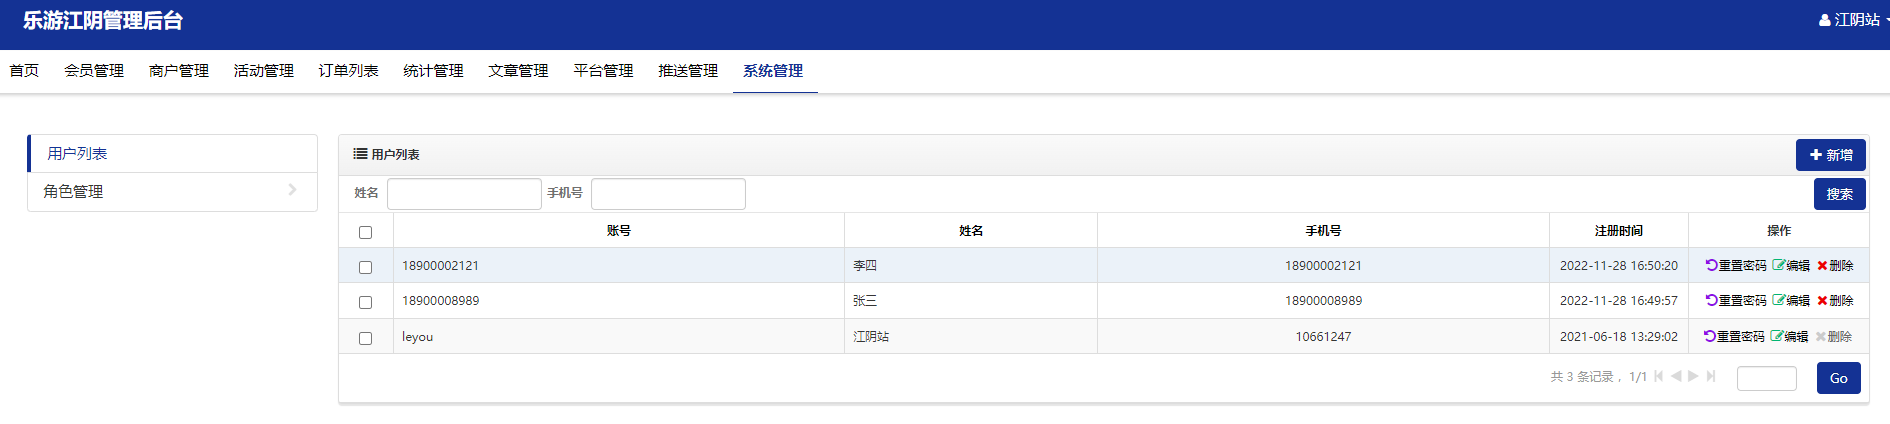The height and width of the screenshot is (424, 1890).
Task: Go to last page arrow icon
Action: click(x=1711, y=376)
